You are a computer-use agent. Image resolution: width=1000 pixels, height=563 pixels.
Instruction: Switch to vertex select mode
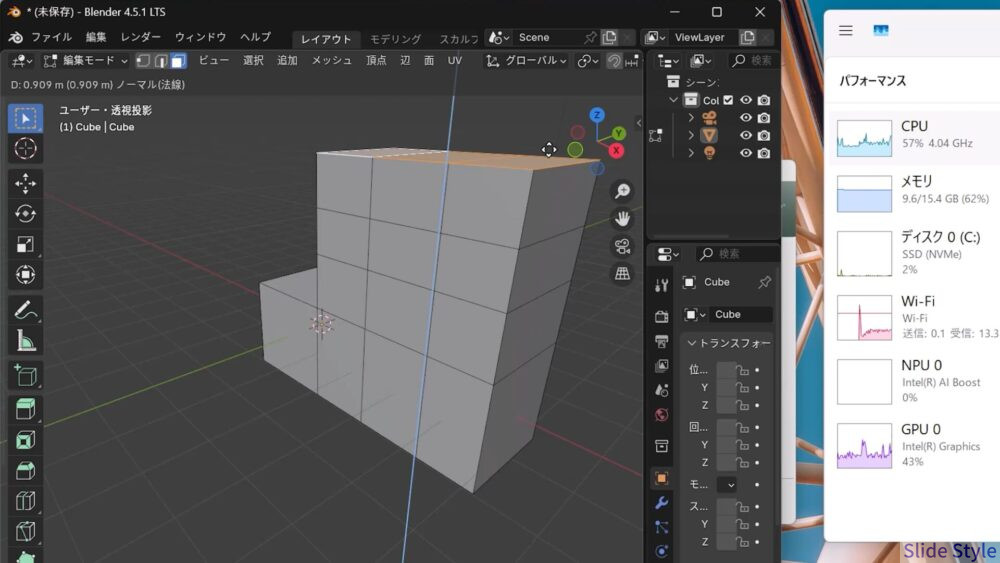point(143,61)
